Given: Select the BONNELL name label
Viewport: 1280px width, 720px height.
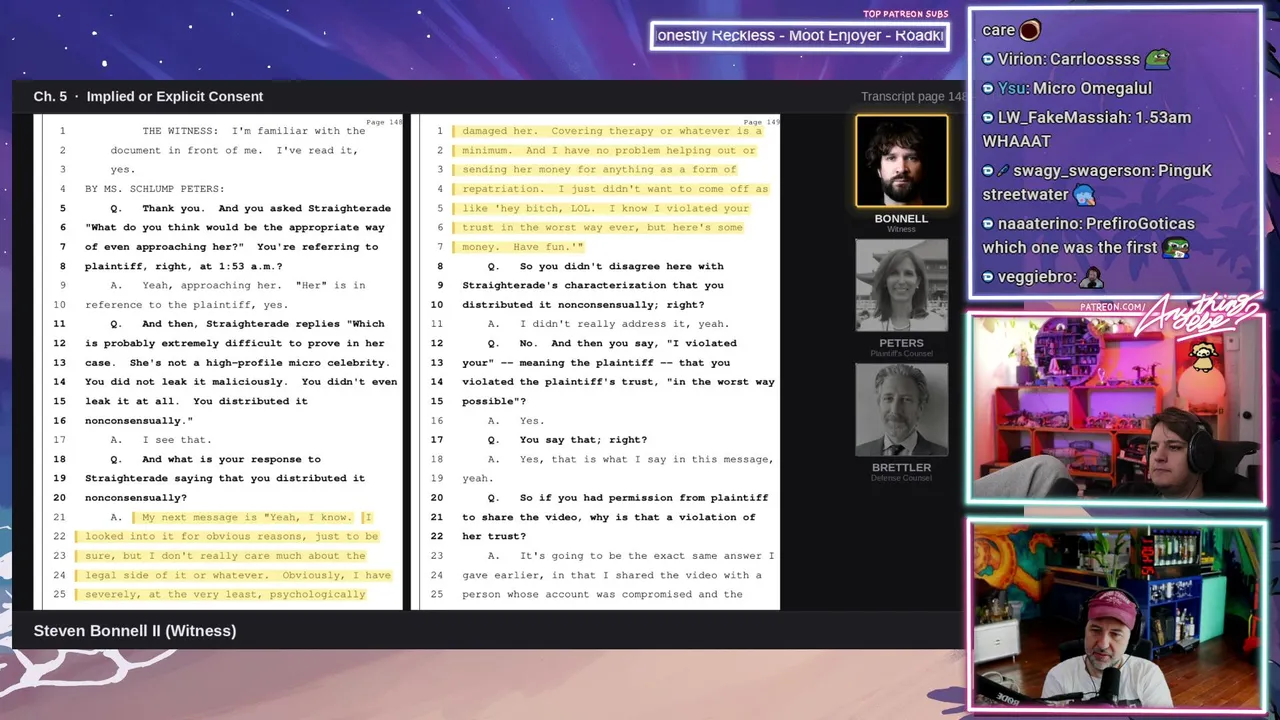Looking at the screenshot, I should point(901,218).
